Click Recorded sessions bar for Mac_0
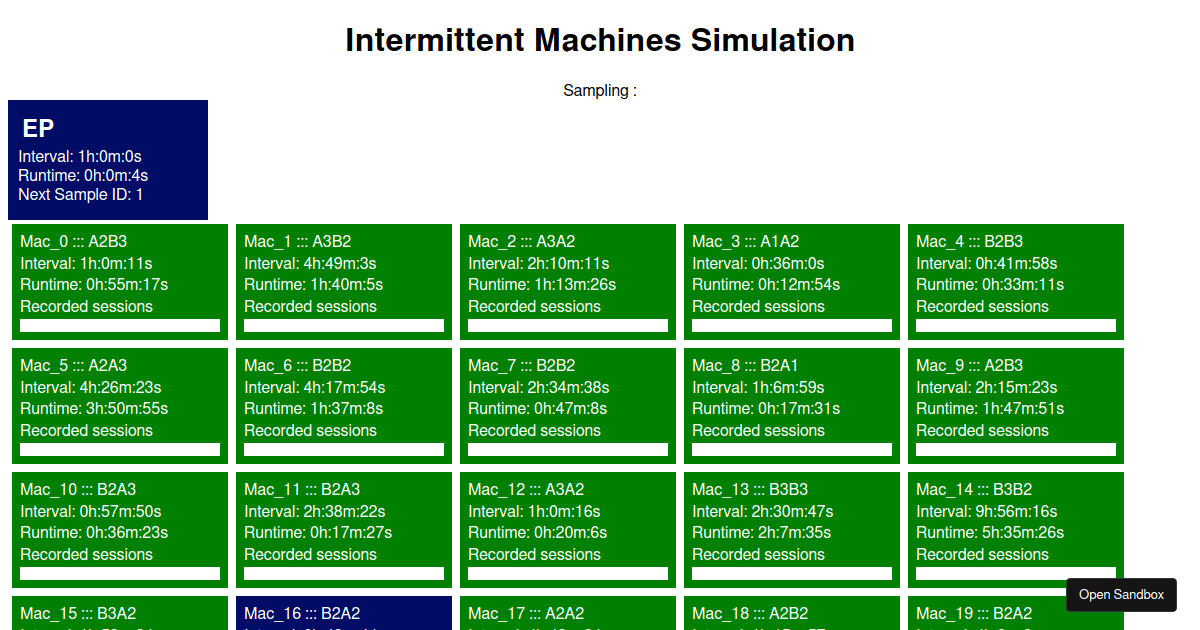This screenshot has width=1200, height=630. click(x=119, y=326)
